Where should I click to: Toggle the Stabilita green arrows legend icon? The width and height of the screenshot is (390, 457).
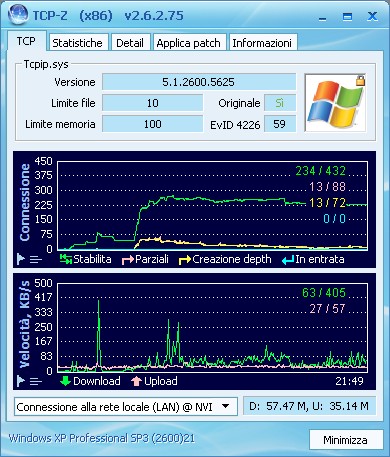tap(66, 259)
